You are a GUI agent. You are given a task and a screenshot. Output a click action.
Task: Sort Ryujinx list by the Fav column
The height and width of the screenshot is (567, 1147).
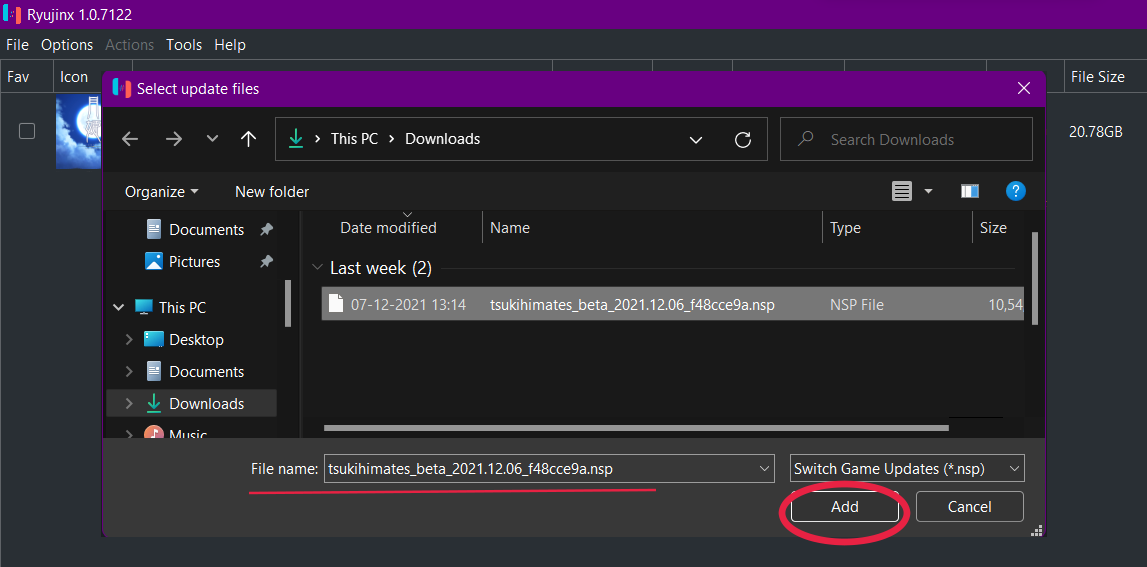coord(18,76)
